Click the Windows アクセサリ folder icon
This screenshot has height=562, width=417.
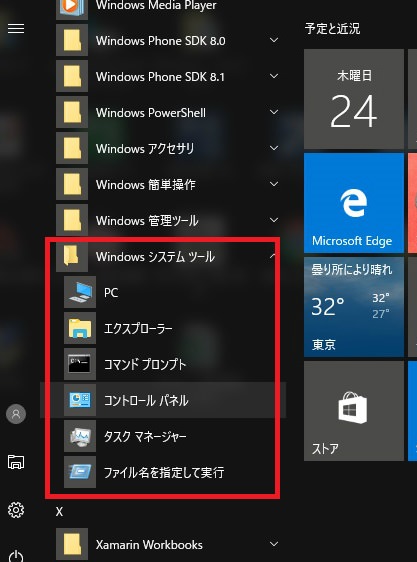coord(72,148)
